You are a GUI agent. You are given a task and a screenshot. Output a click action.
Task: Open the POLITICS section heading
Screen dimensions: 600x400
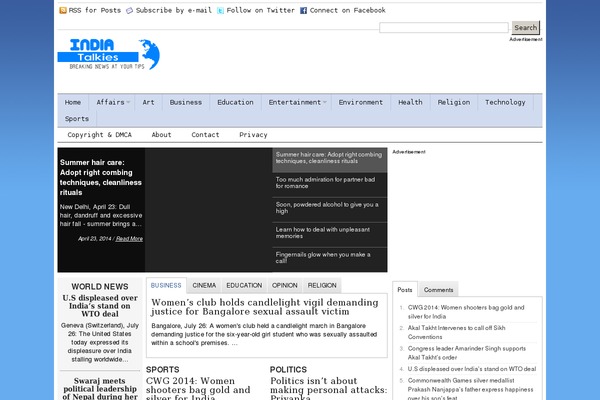[x=289, y=369]
